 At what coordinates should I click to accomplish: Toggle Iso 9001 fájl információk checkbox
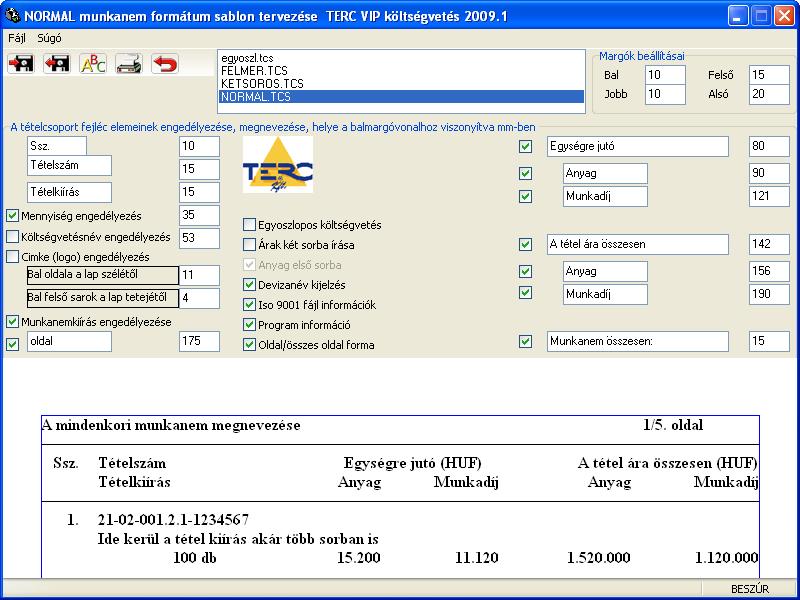[249, 305]
